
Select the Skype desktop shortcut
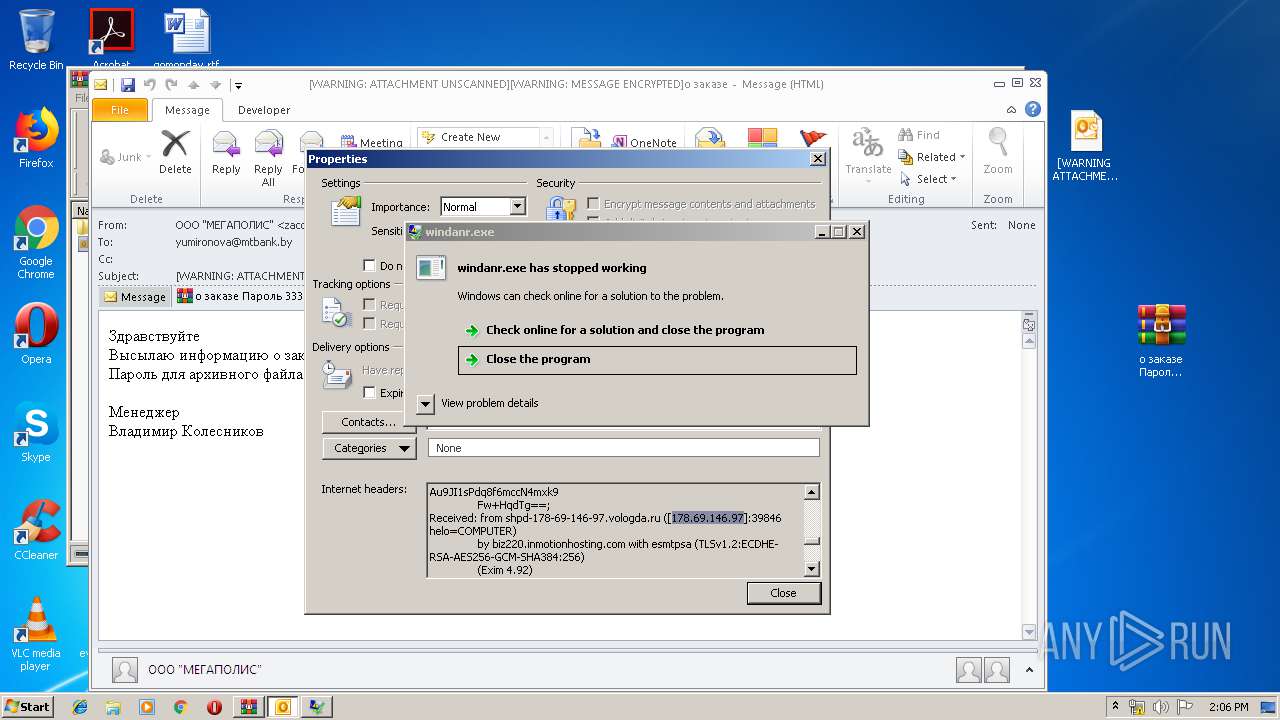36,432
